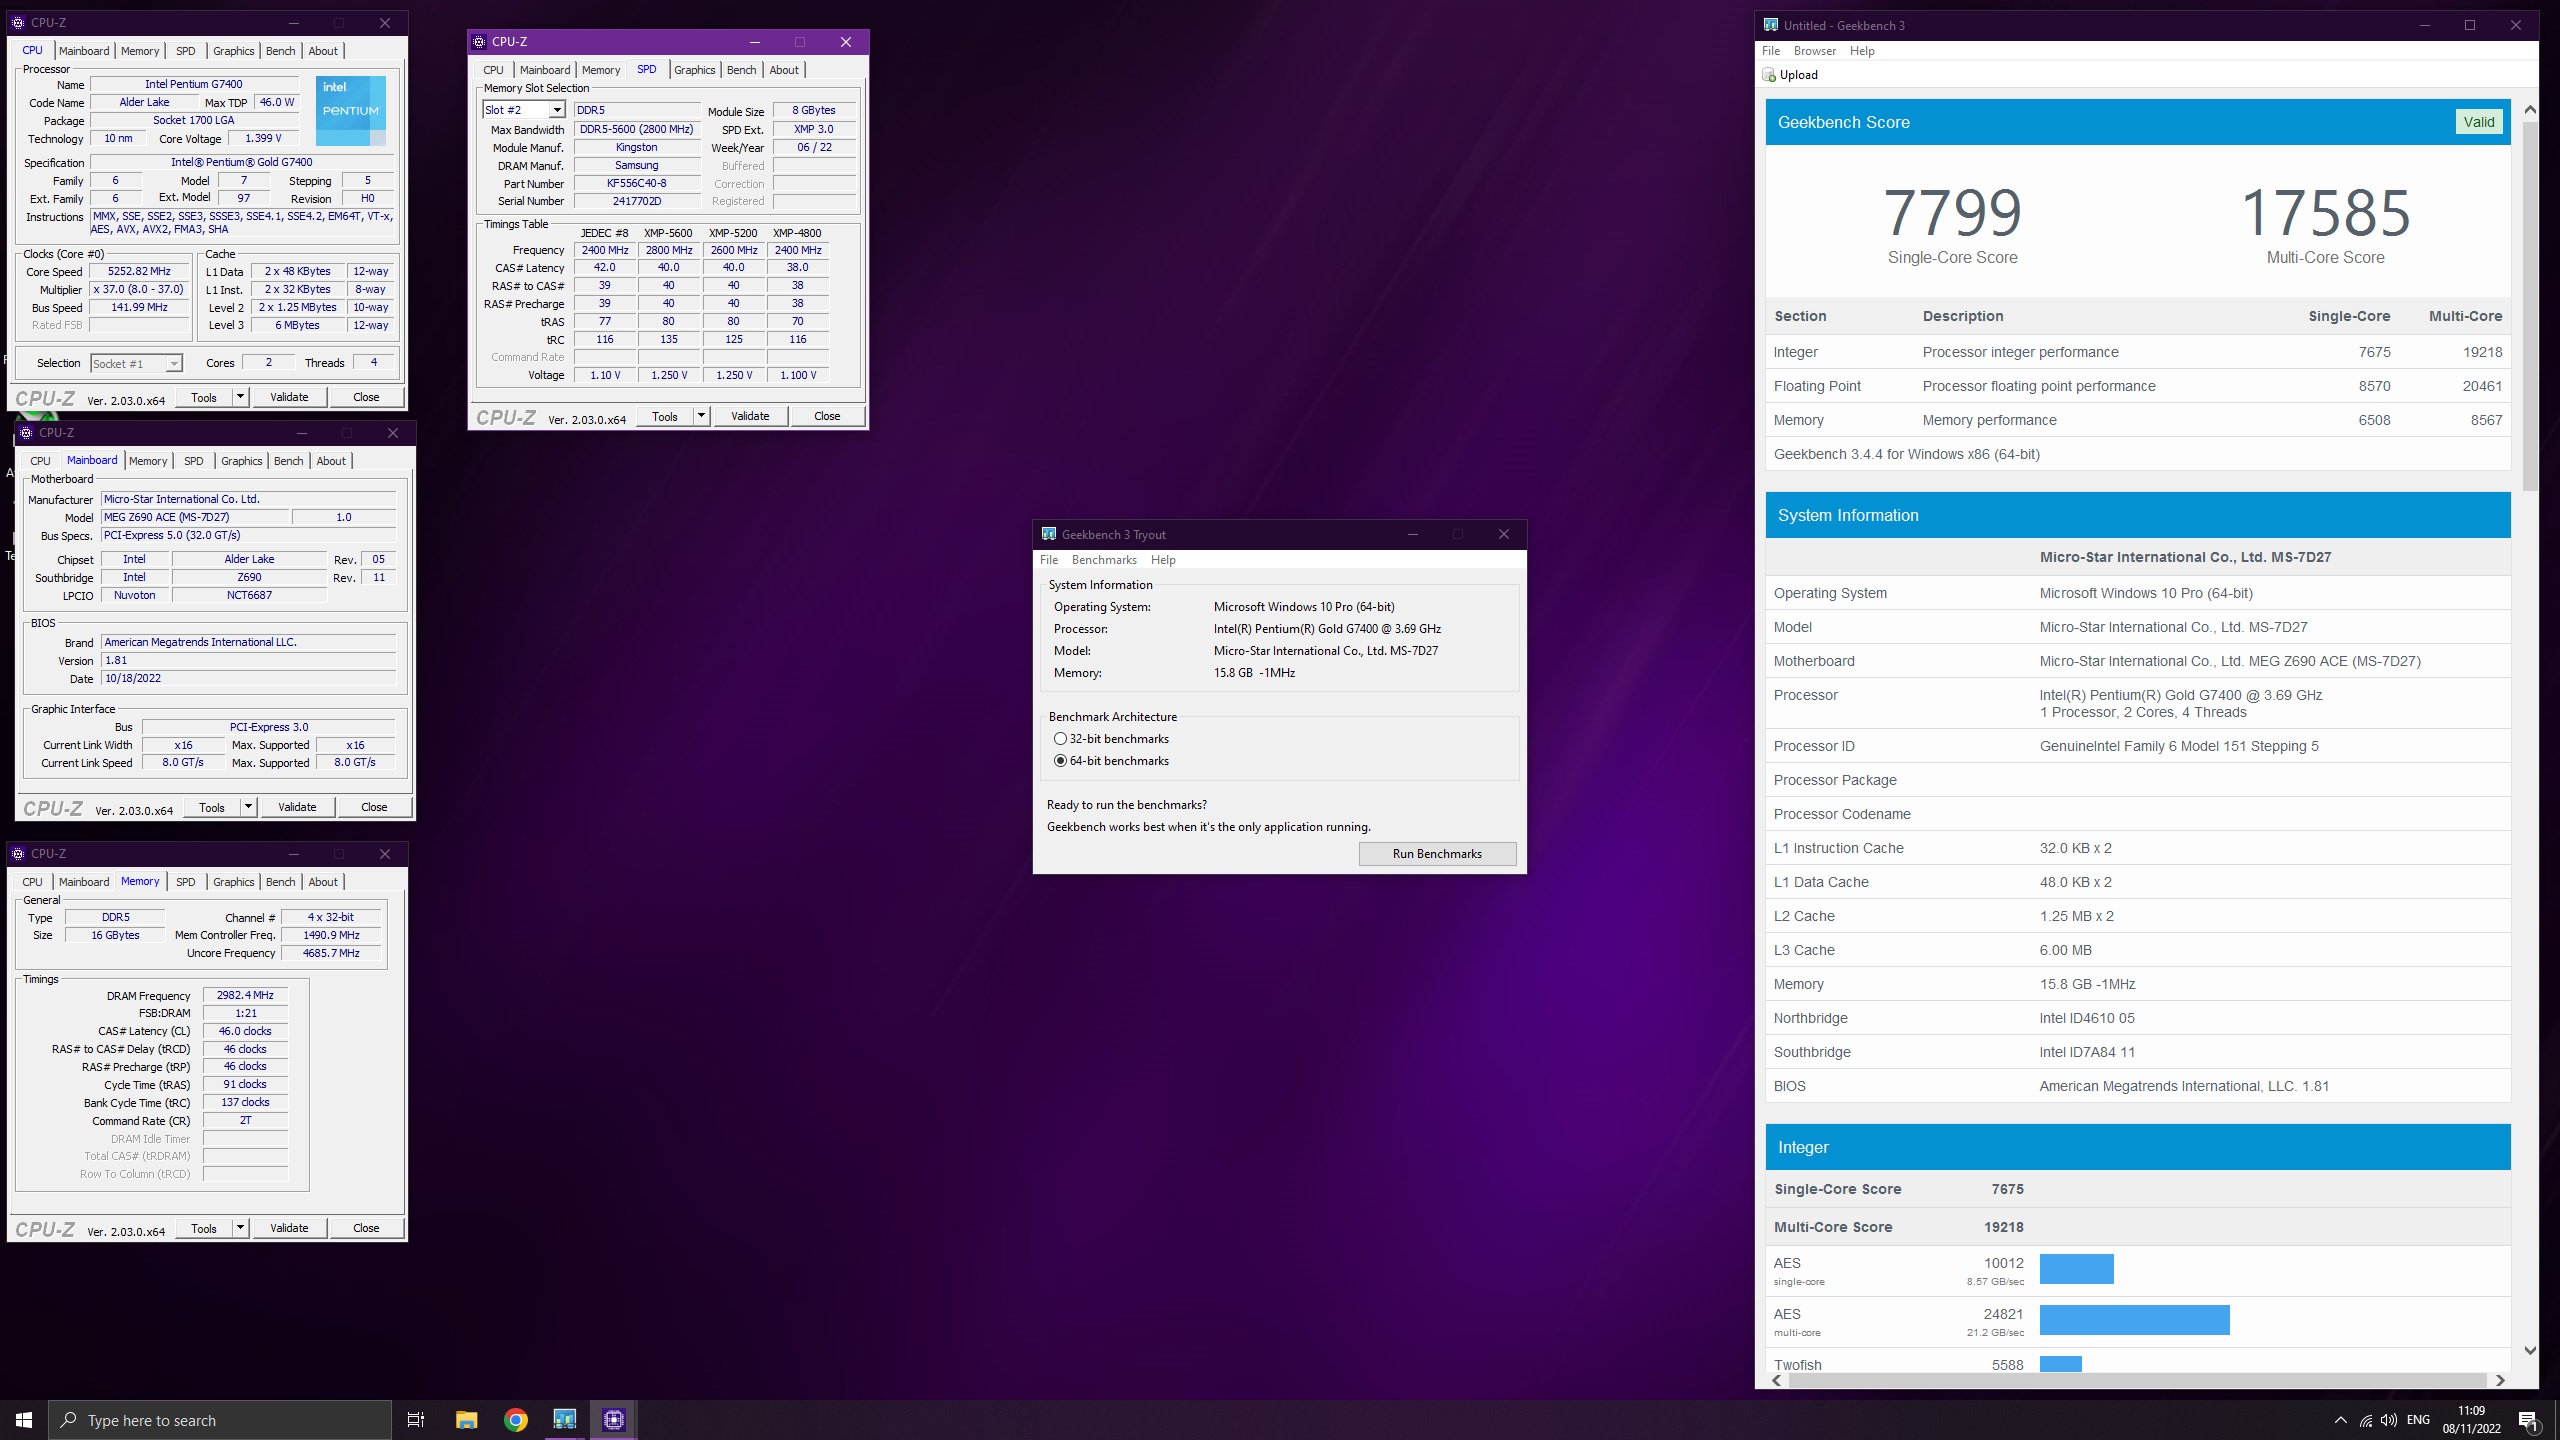Click the AES multi-core result bar
The image size is (2560, 1440).
pyautogui.click(x=2134, y=1320)
